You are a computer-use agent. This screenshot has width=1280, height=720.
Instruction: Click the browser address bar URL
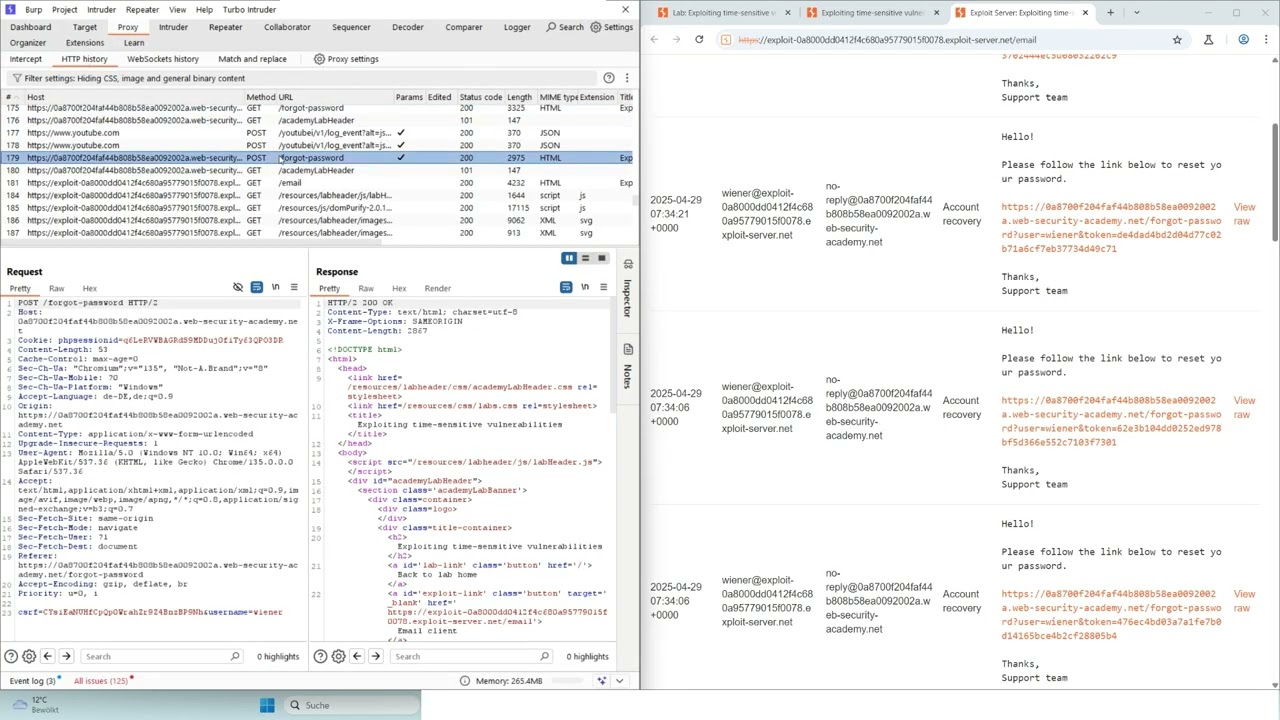(x=887, y=40)
